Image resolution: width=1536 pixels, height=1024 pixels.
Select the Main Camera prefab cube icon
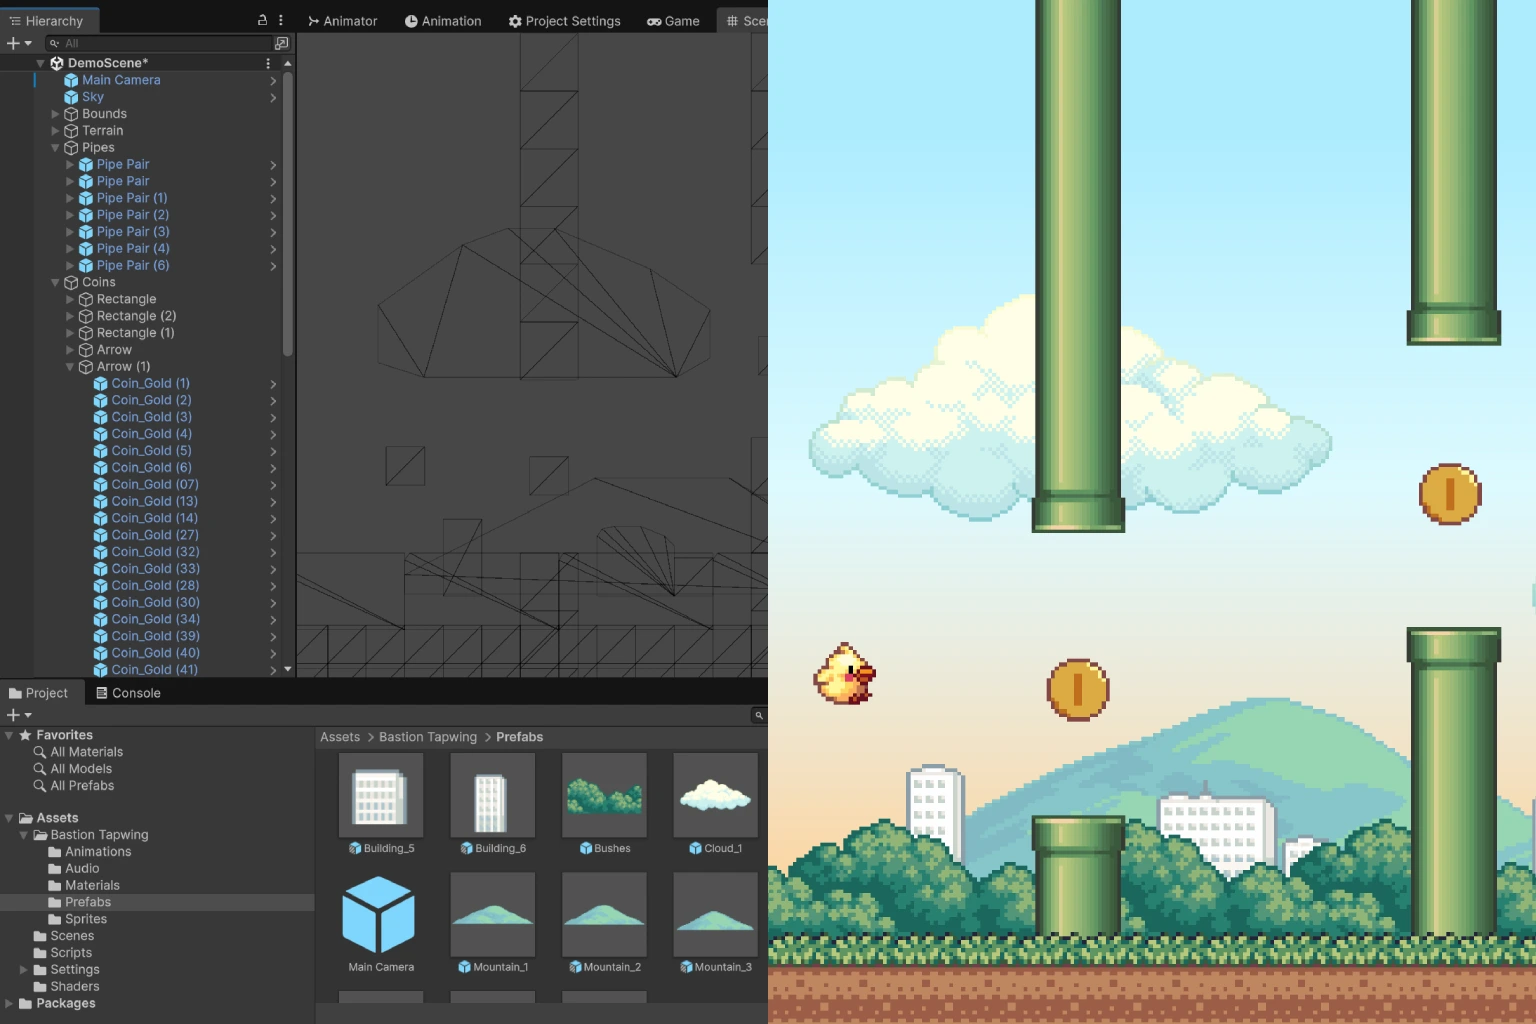71,80
